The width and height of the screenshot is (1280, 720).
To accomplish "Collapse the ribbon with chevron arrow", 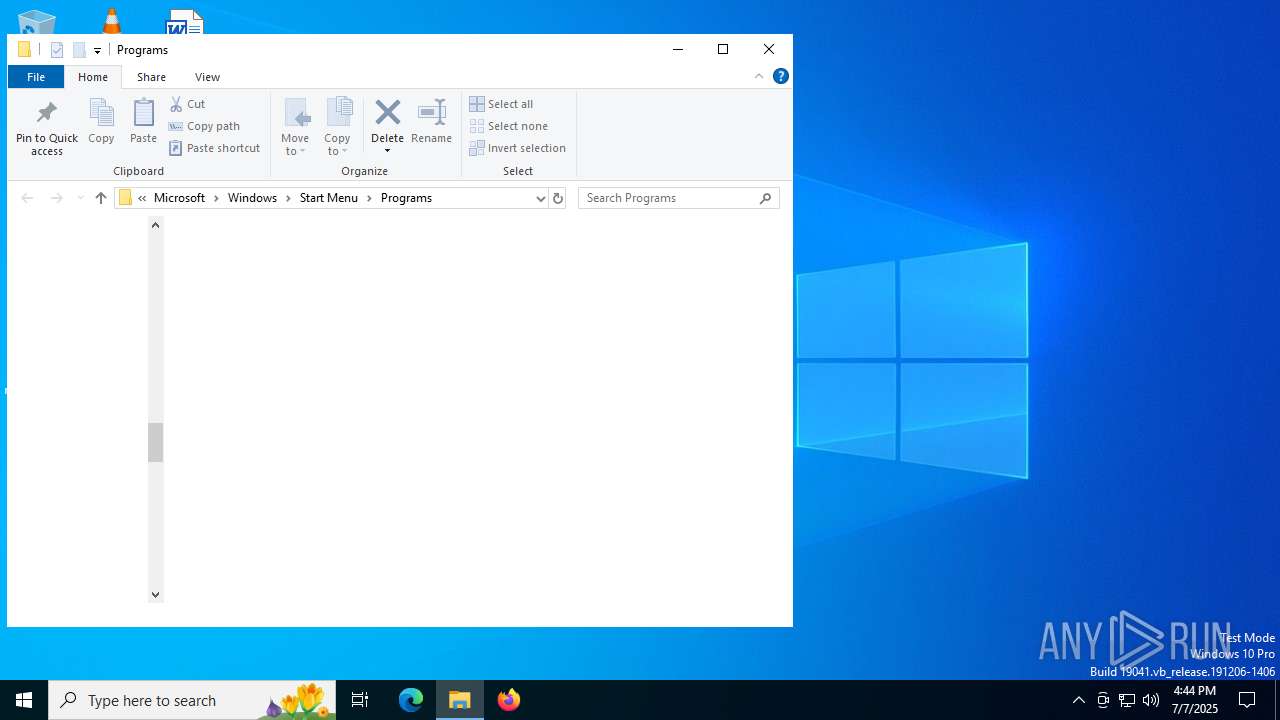I will click(759, 76).
